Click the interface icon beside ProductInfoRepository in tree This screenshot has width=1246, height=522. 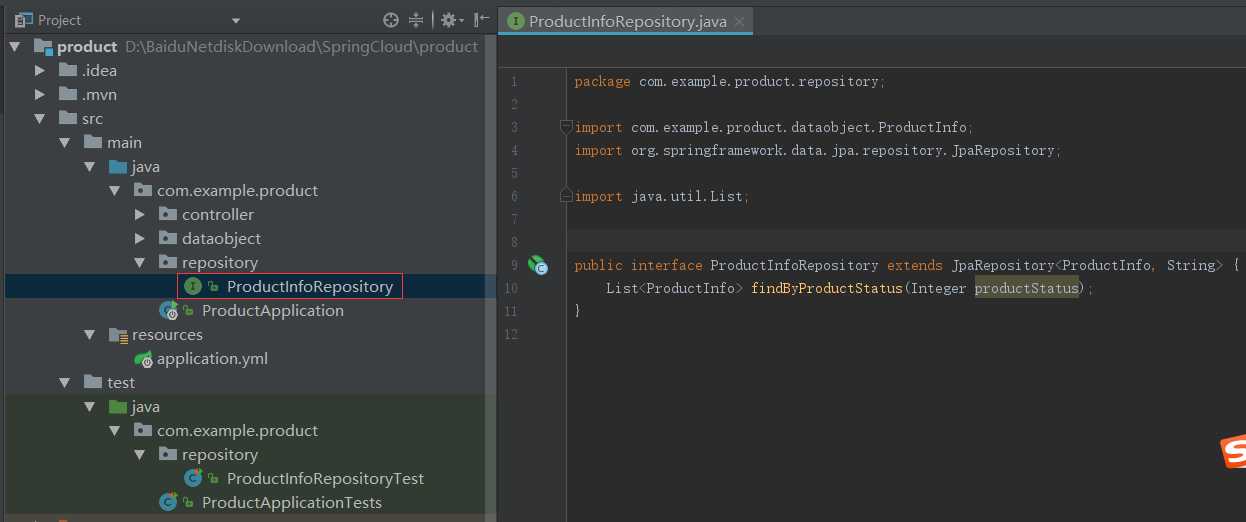193,286
